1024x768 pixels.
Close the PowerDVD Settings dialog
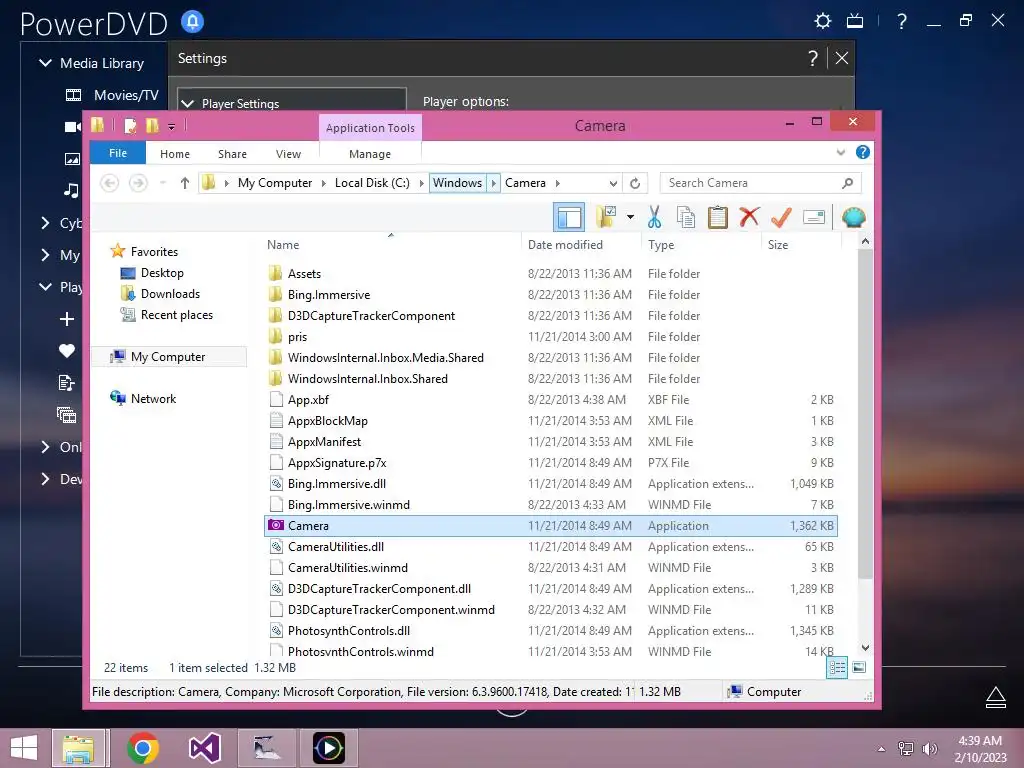point(842,58)
